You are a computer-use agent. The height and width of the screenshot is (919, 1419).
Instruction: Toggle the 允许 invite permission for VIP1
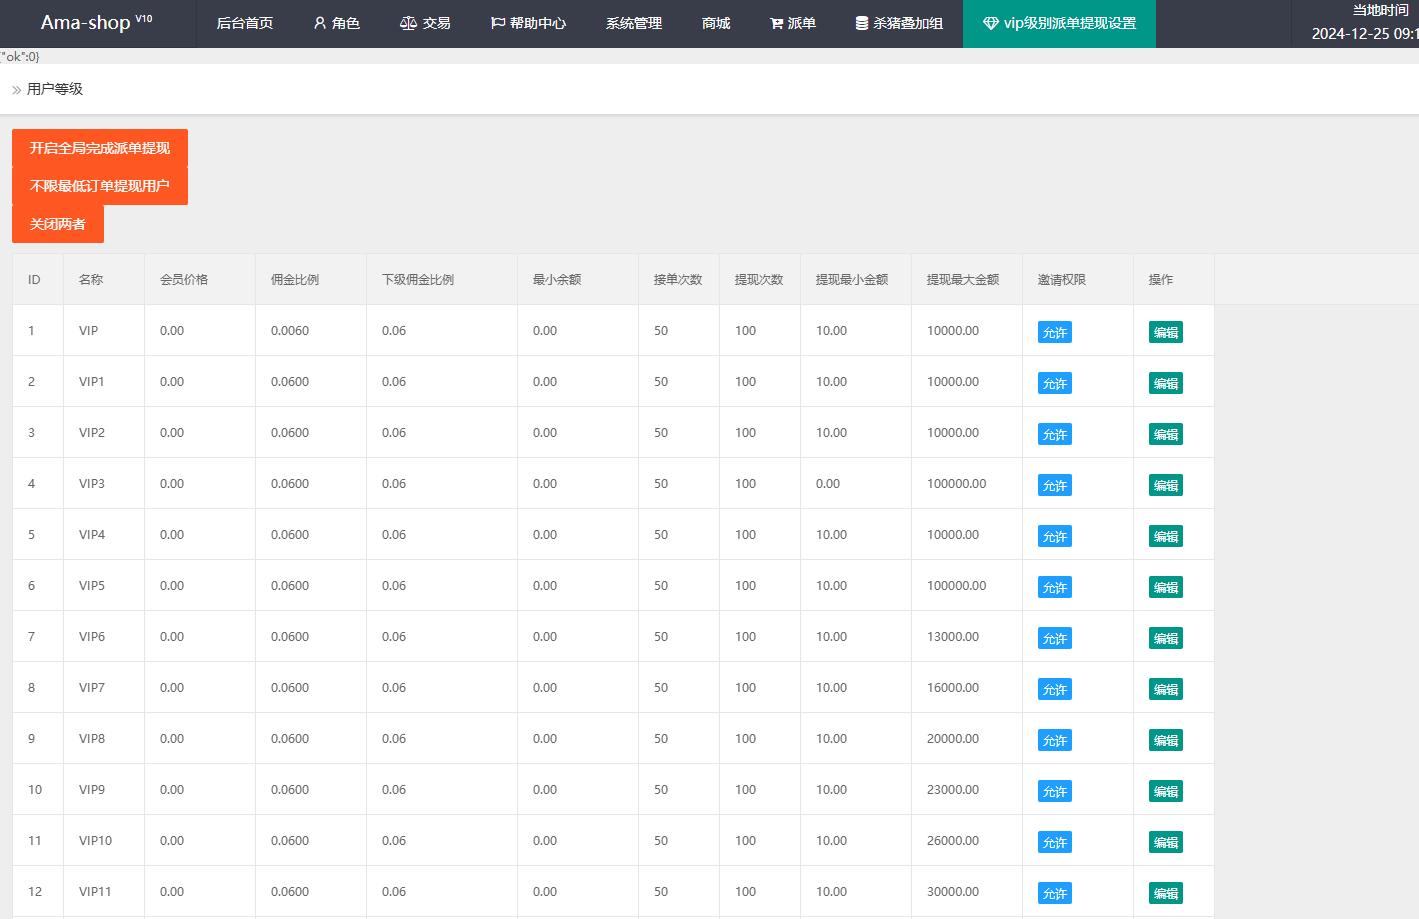pos(1055,383)
